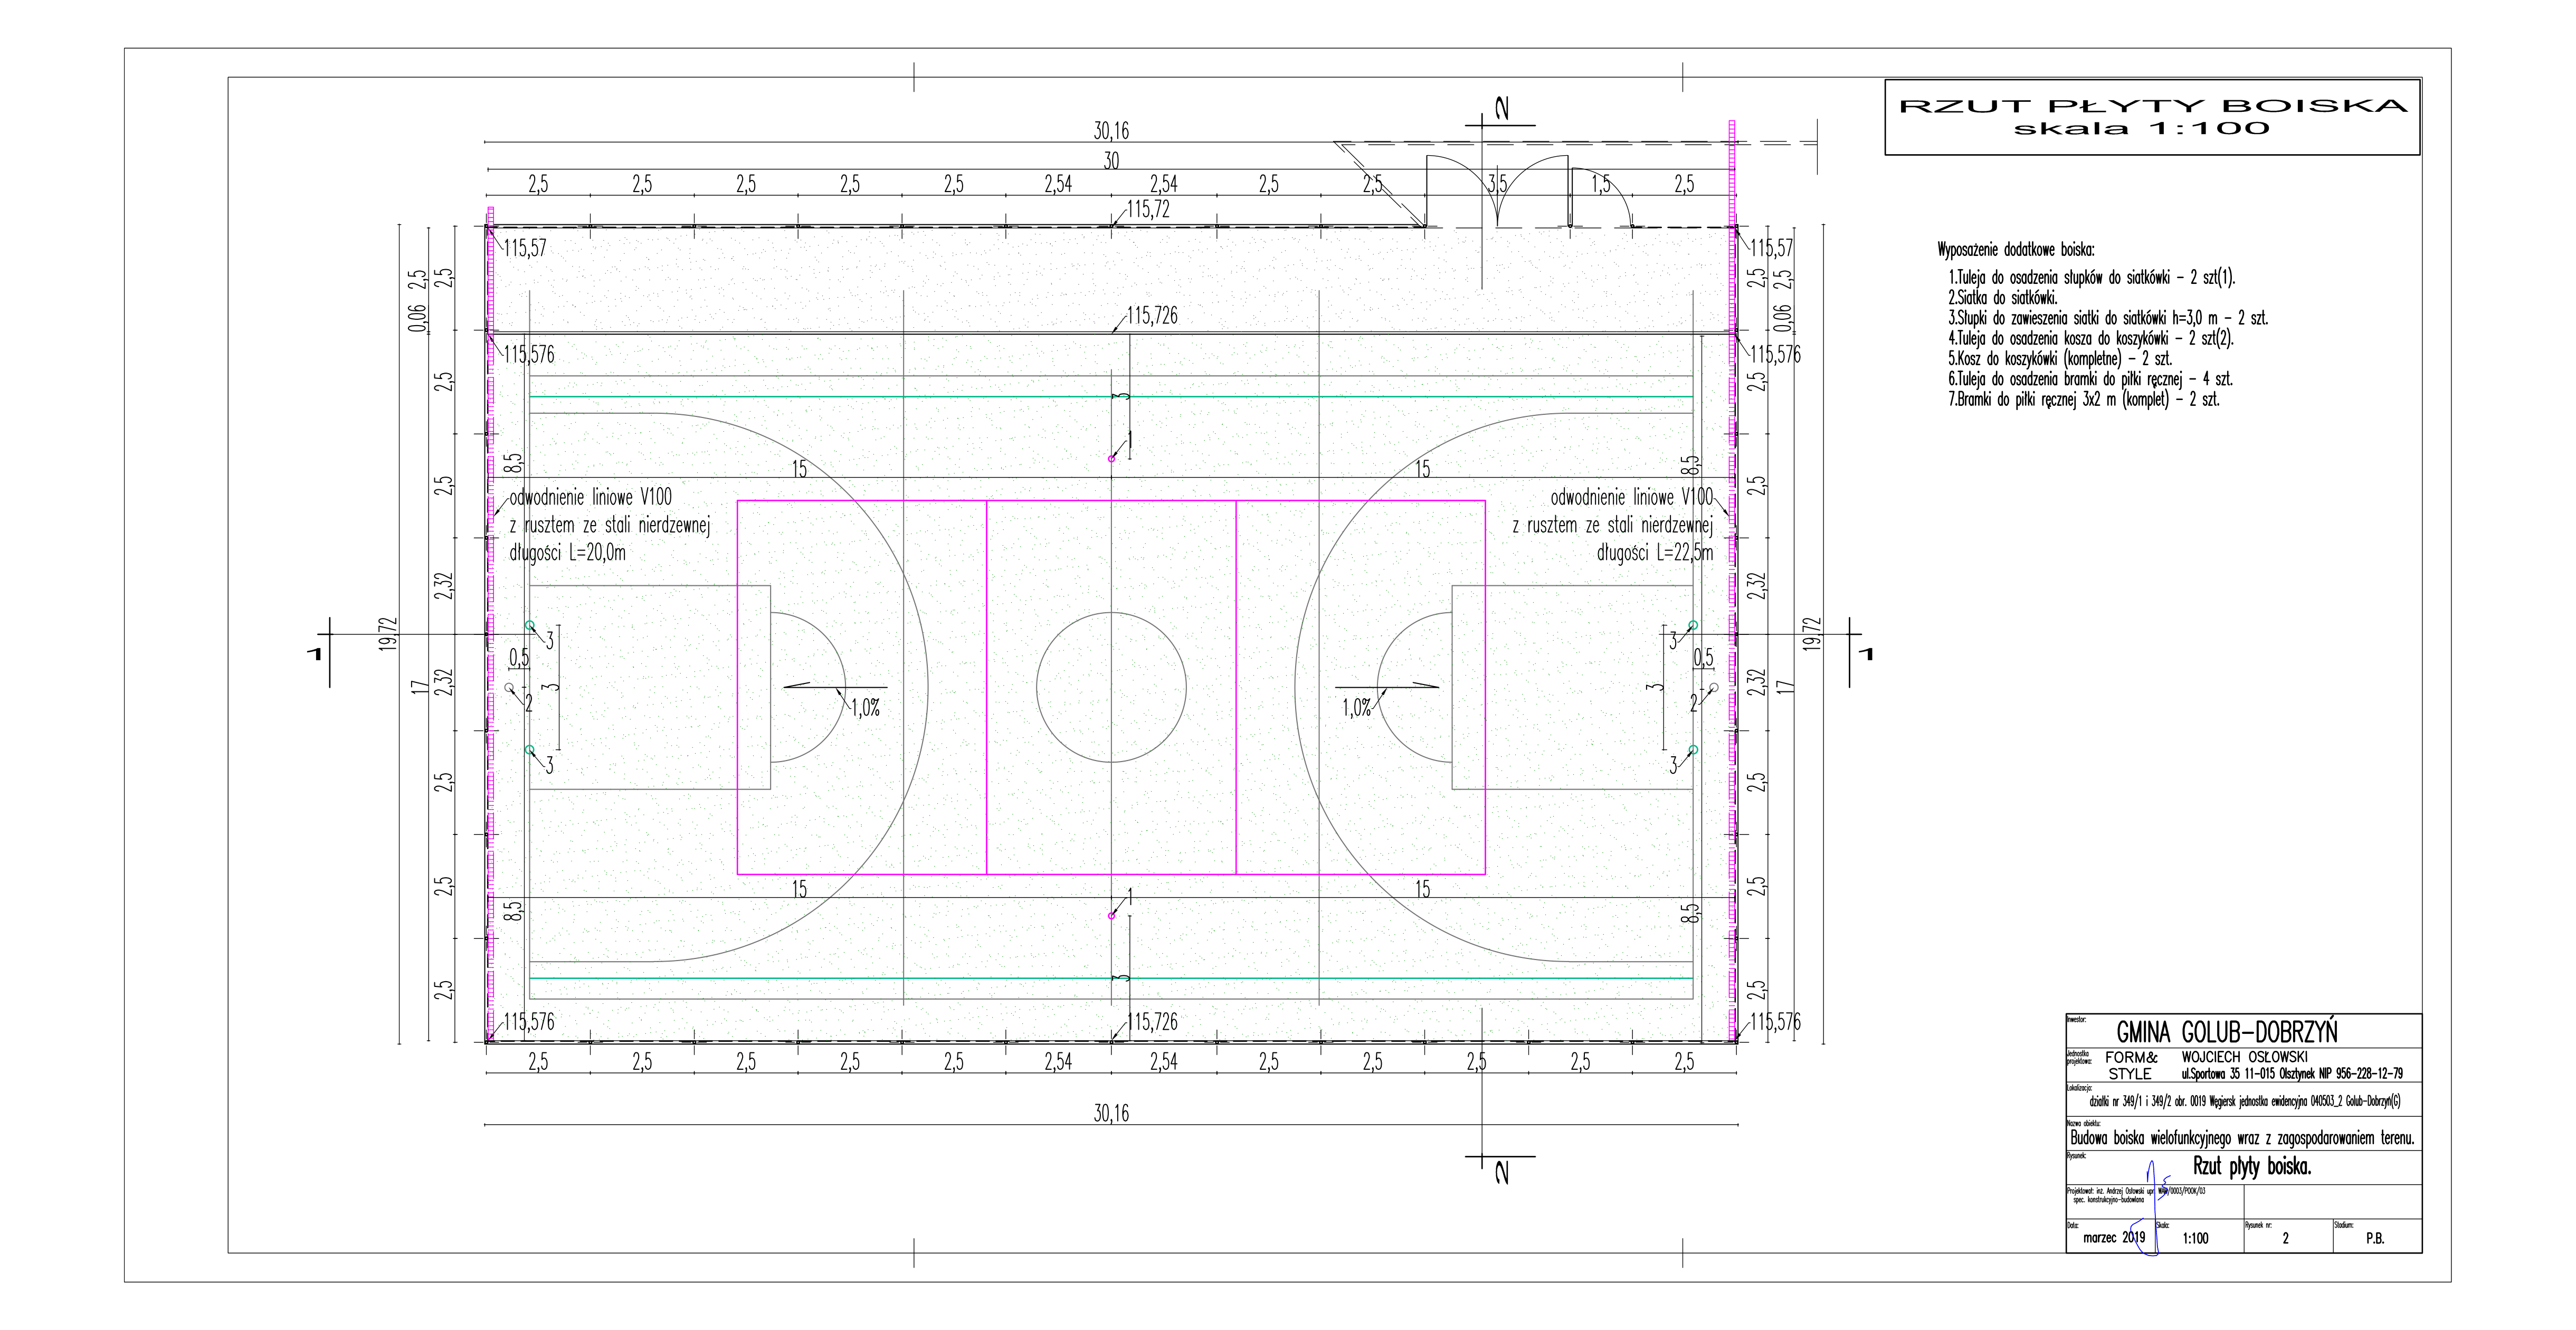Viewport: 2576px width, 1330px height.
Task: Click elevation mark '115,72' at the top edge
Action: click(1148, 210)
